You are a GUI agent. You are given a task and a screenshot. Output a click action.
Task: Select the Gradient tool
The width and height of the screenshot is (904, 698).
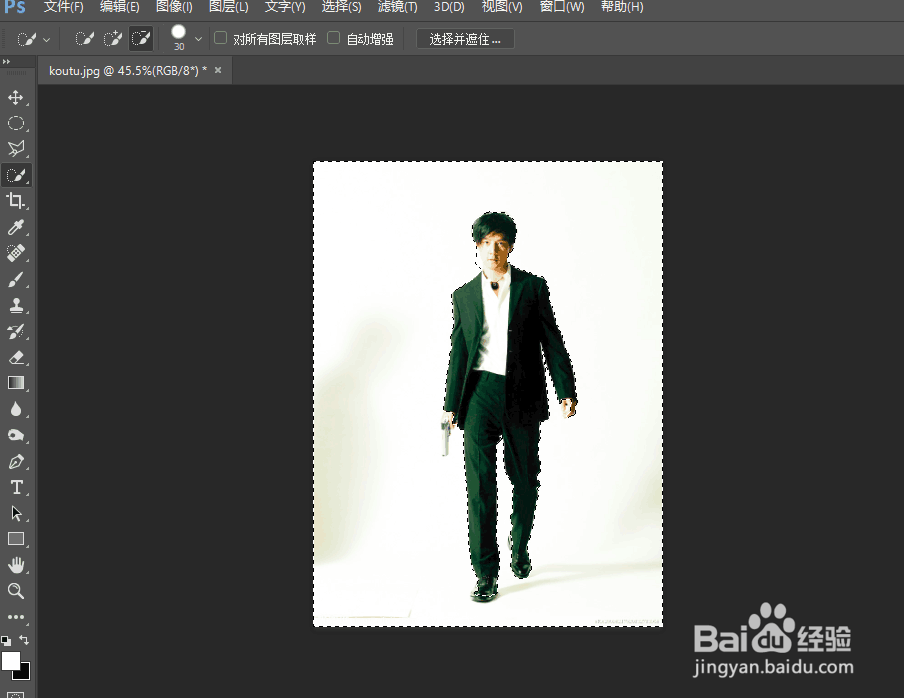tap(16, 383)
